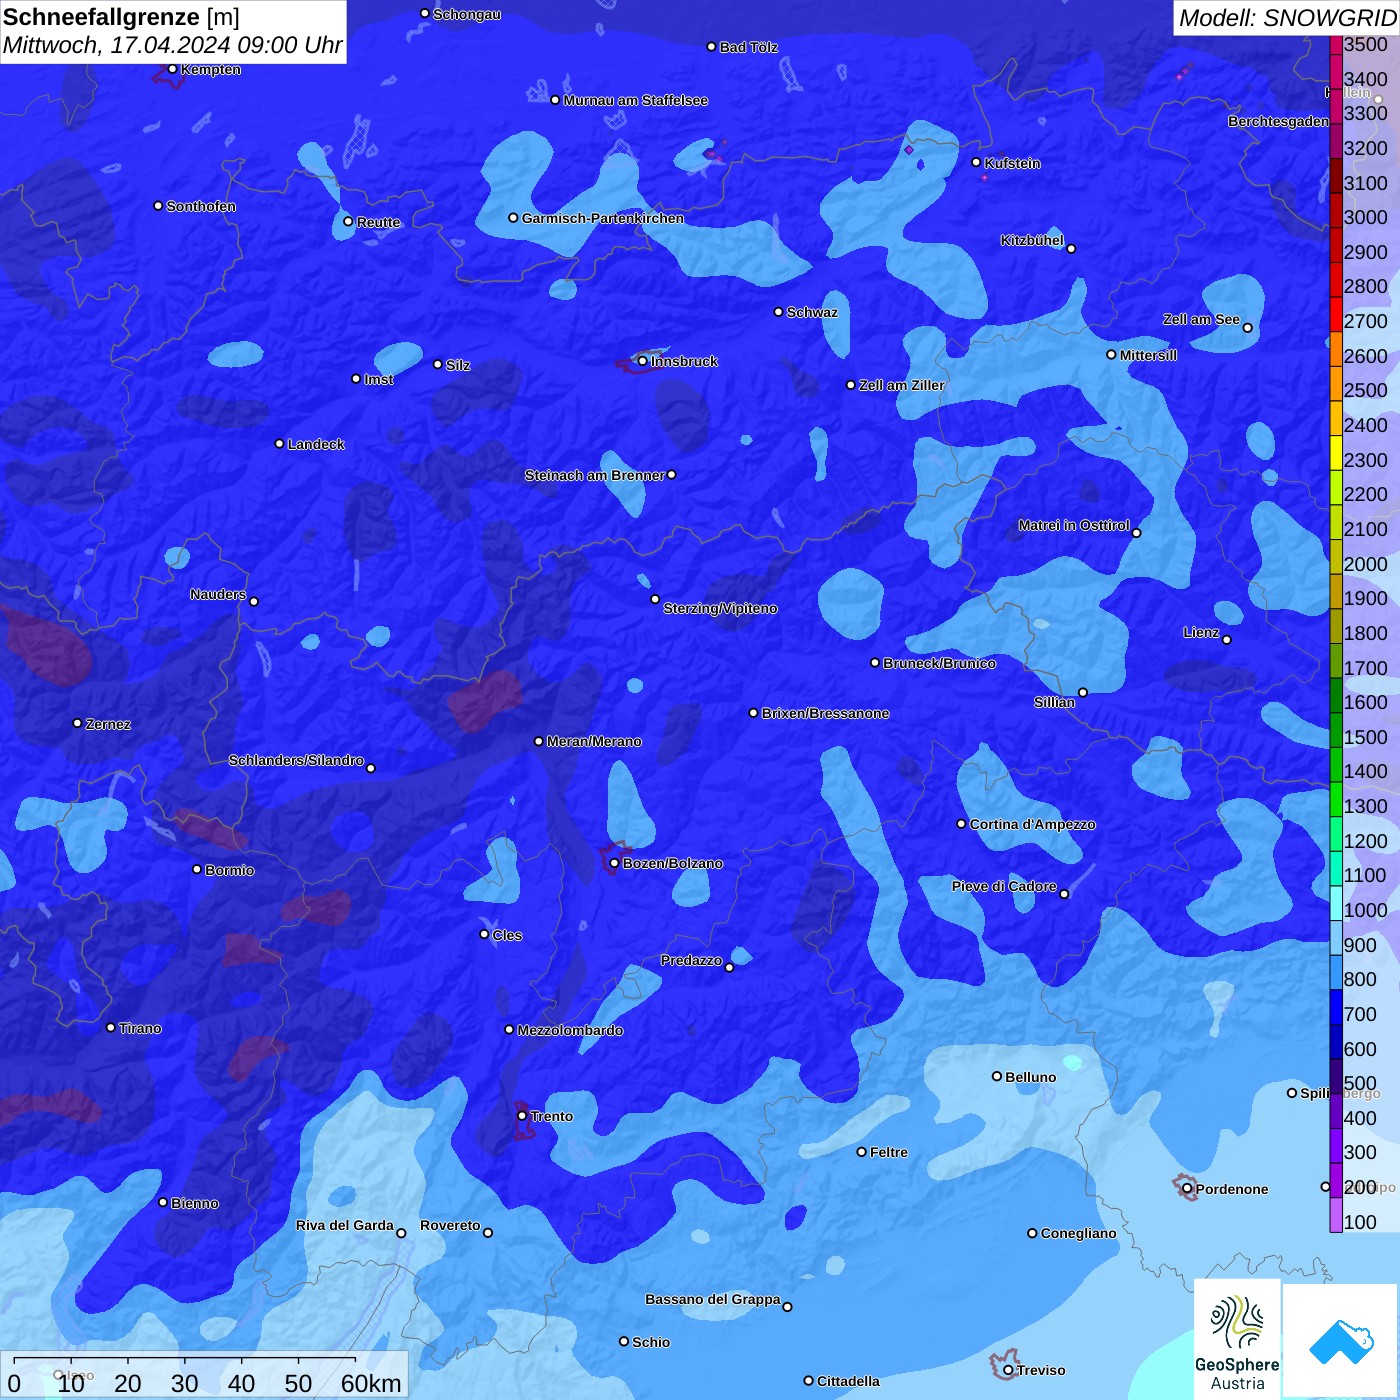This screenshot has height=1400, width=1400.
Task: Click the 'Cortina d'Ampezzo' label
Action: (x=1032, y=824)
